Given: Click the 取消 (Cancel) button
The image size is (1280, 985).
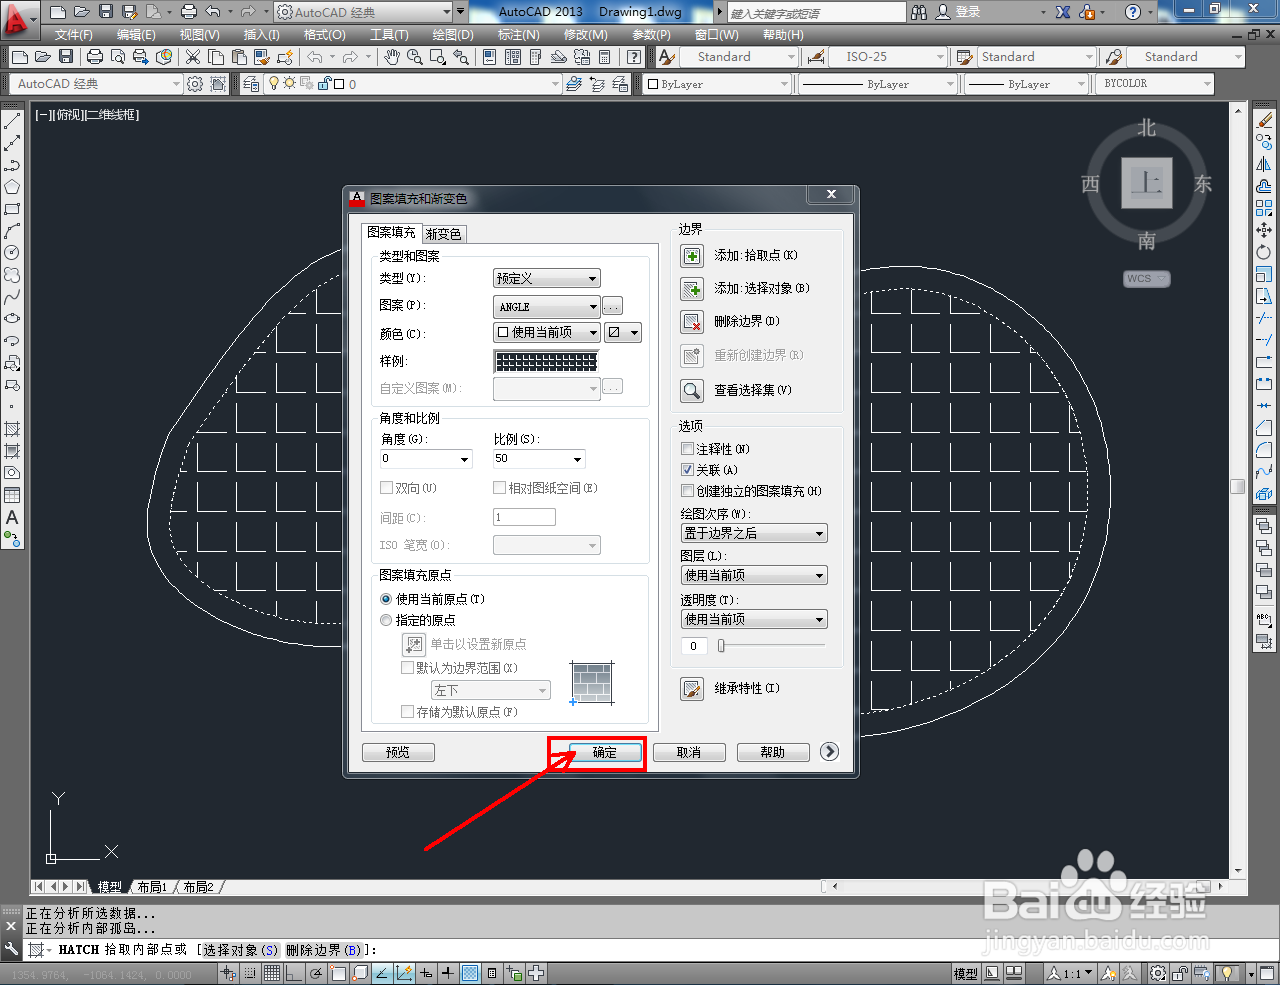Looking at the screenshot, I should (x=689, y=753).
